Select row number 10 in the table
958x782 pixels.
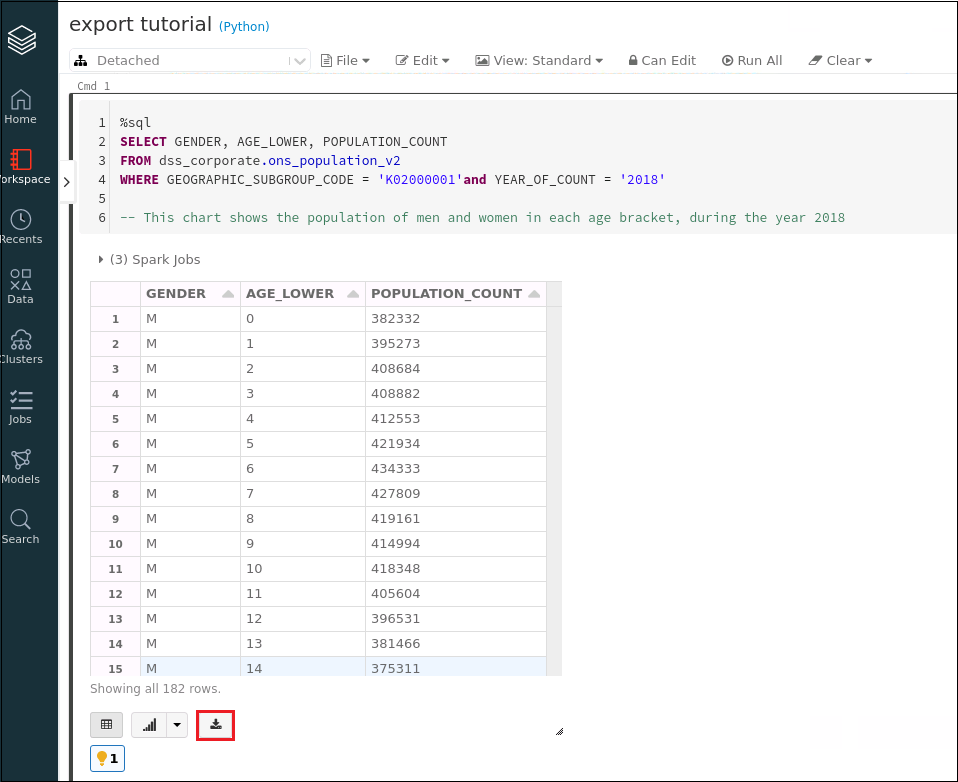pyautogui.click(x=115, y=544)
